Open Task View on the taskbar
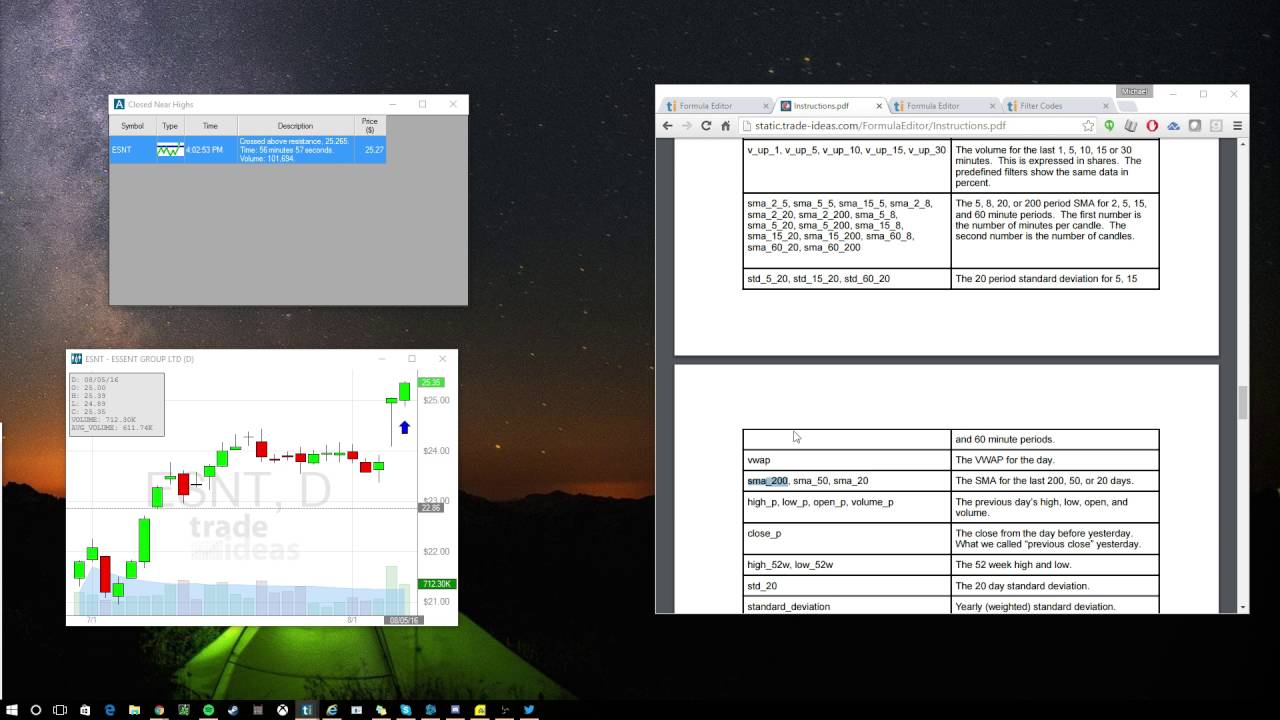Viewport: 1280px width, 720px height. point(60,710)
